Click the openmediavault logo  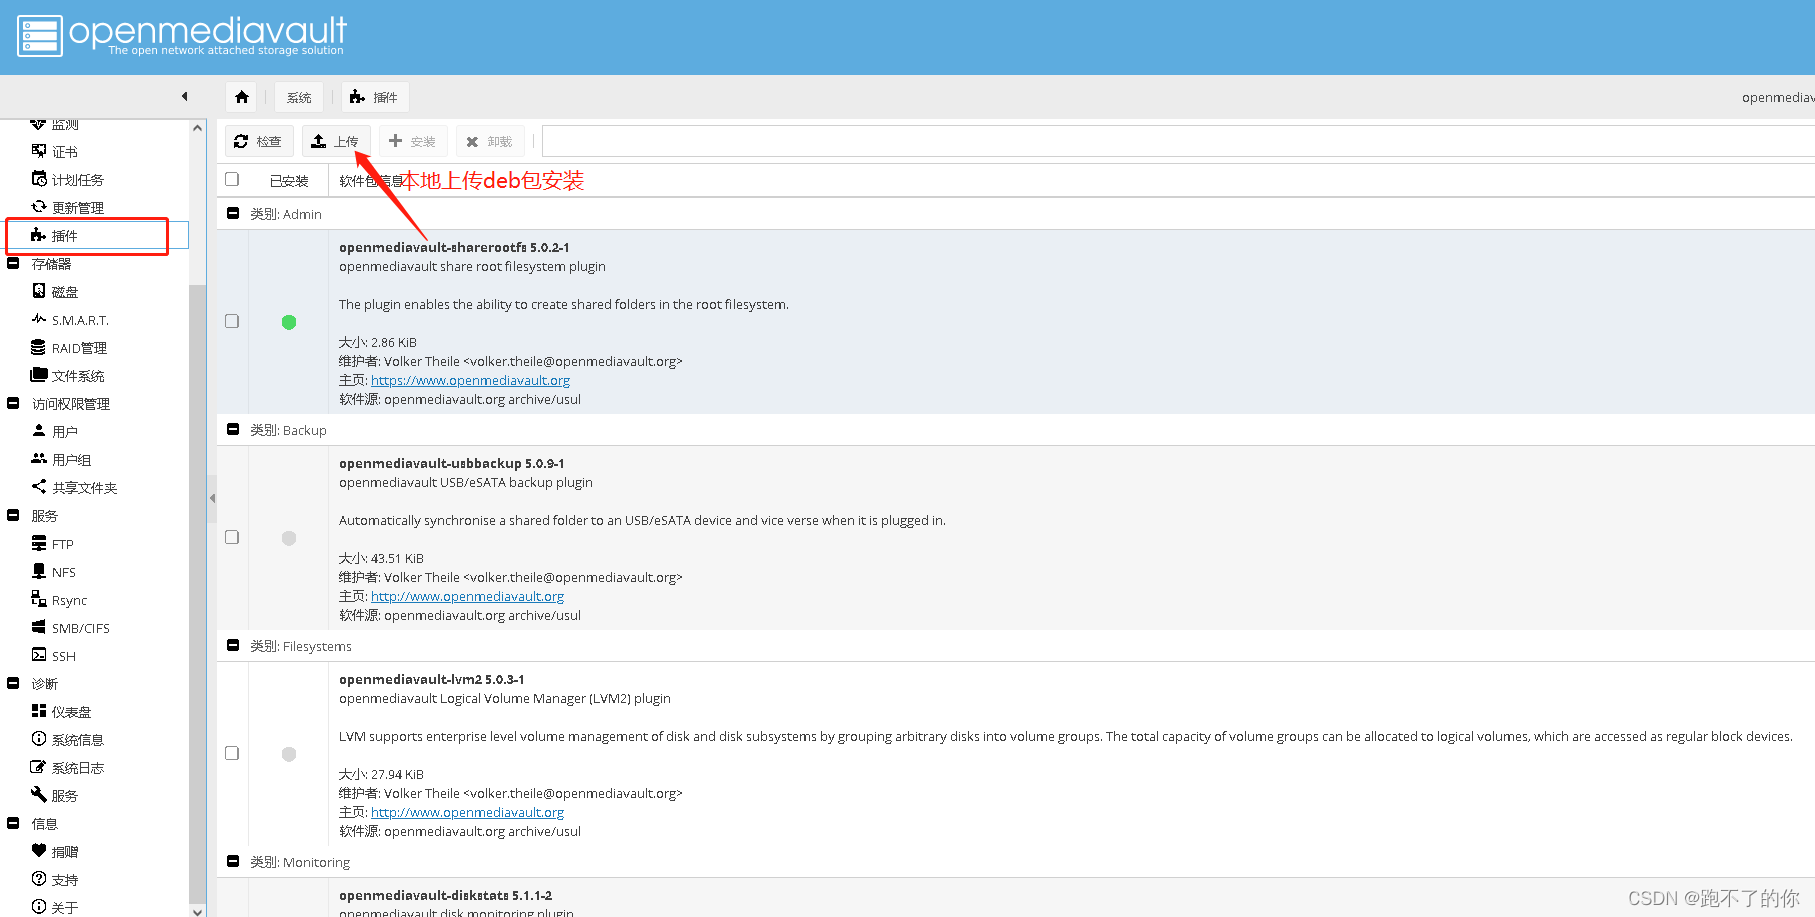coord(181,35)
